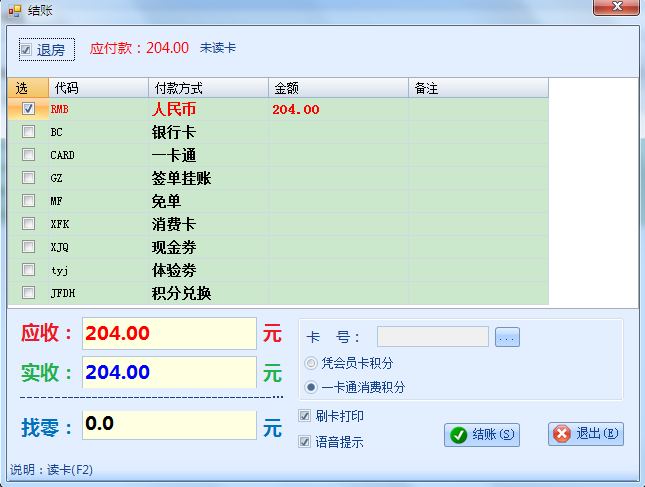The image size is (645, 487).
Task: Click the 备注 column header
Action: [478, 88]
